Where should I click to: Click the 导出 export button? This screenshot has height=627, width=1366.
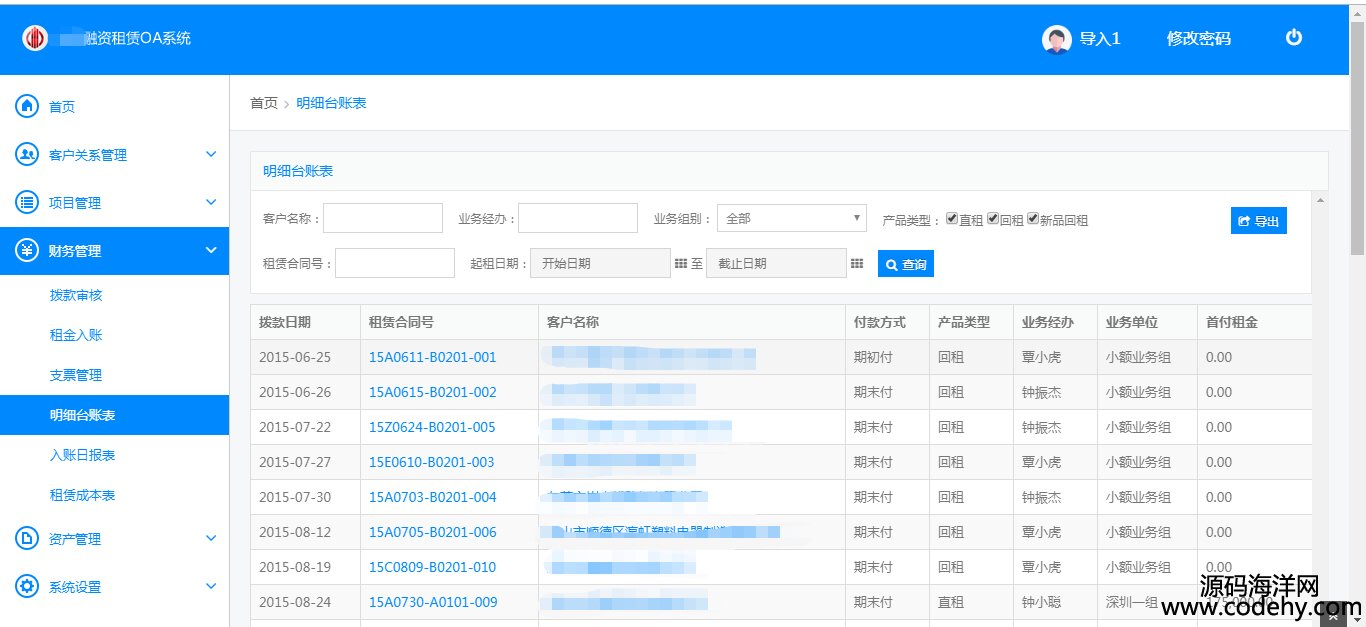point(1258,221)
